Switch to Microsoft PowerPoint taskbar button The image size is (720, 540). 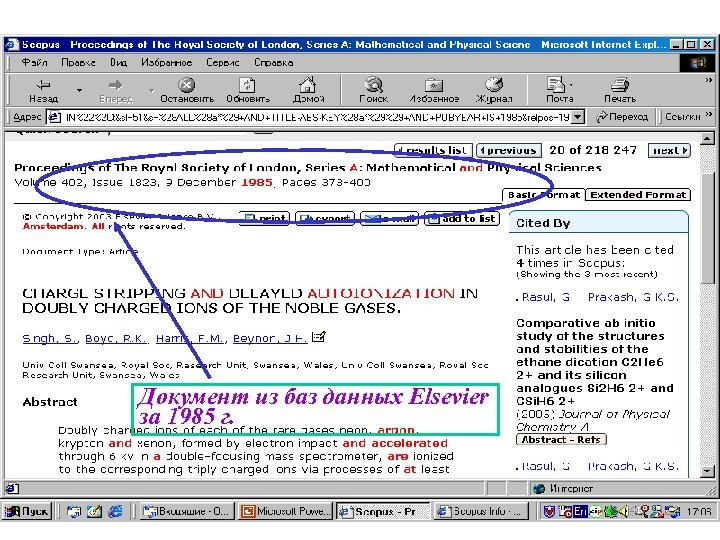point(285,512)
